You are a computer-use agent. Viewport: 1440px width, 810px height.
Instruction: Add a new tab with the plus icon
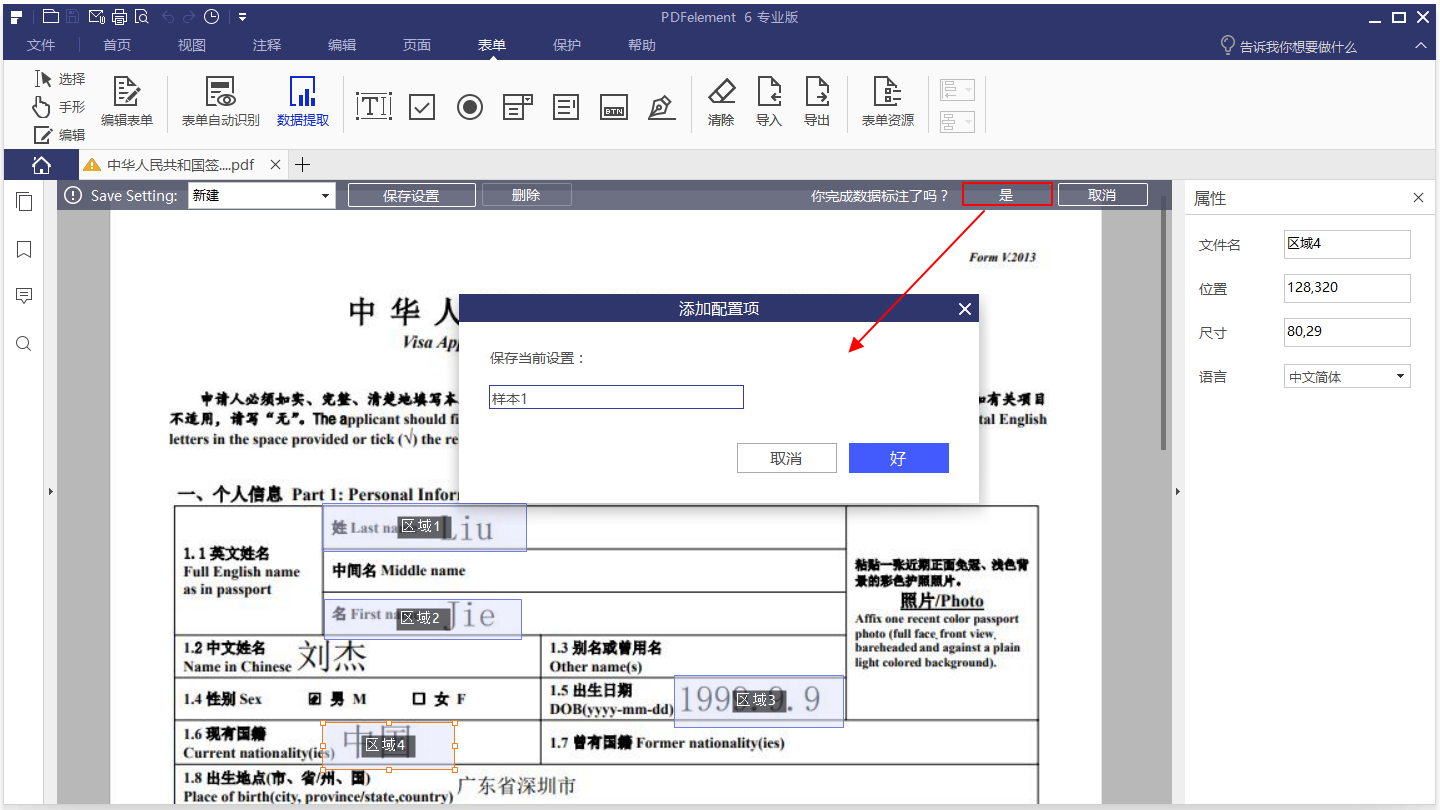pyautogui.click(x=303, y=165)
